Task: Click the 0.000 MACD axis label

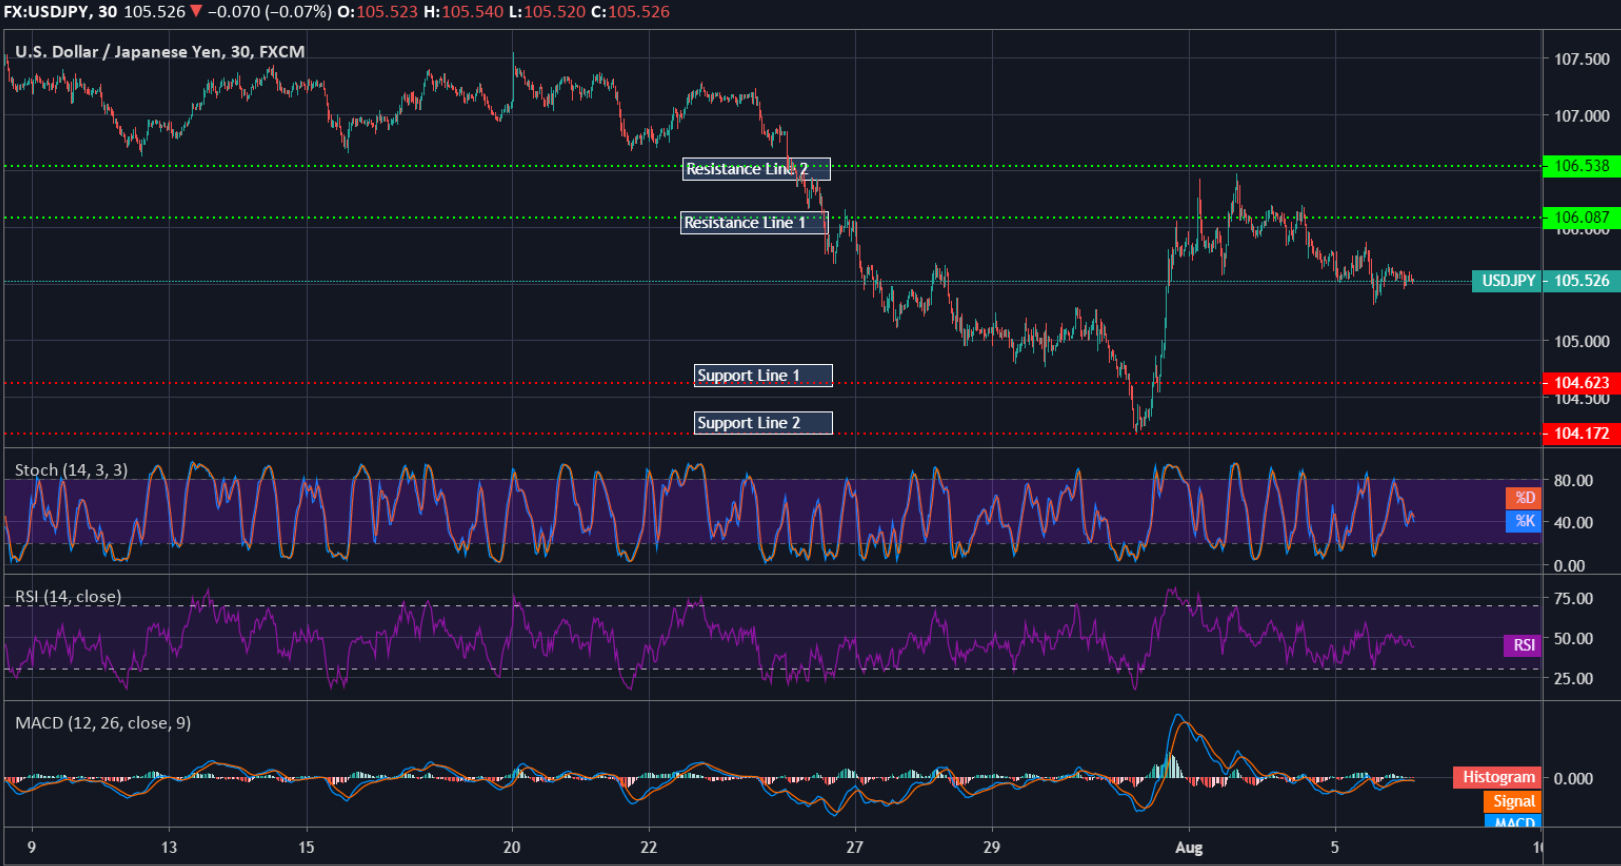Action: (1574, 778)
